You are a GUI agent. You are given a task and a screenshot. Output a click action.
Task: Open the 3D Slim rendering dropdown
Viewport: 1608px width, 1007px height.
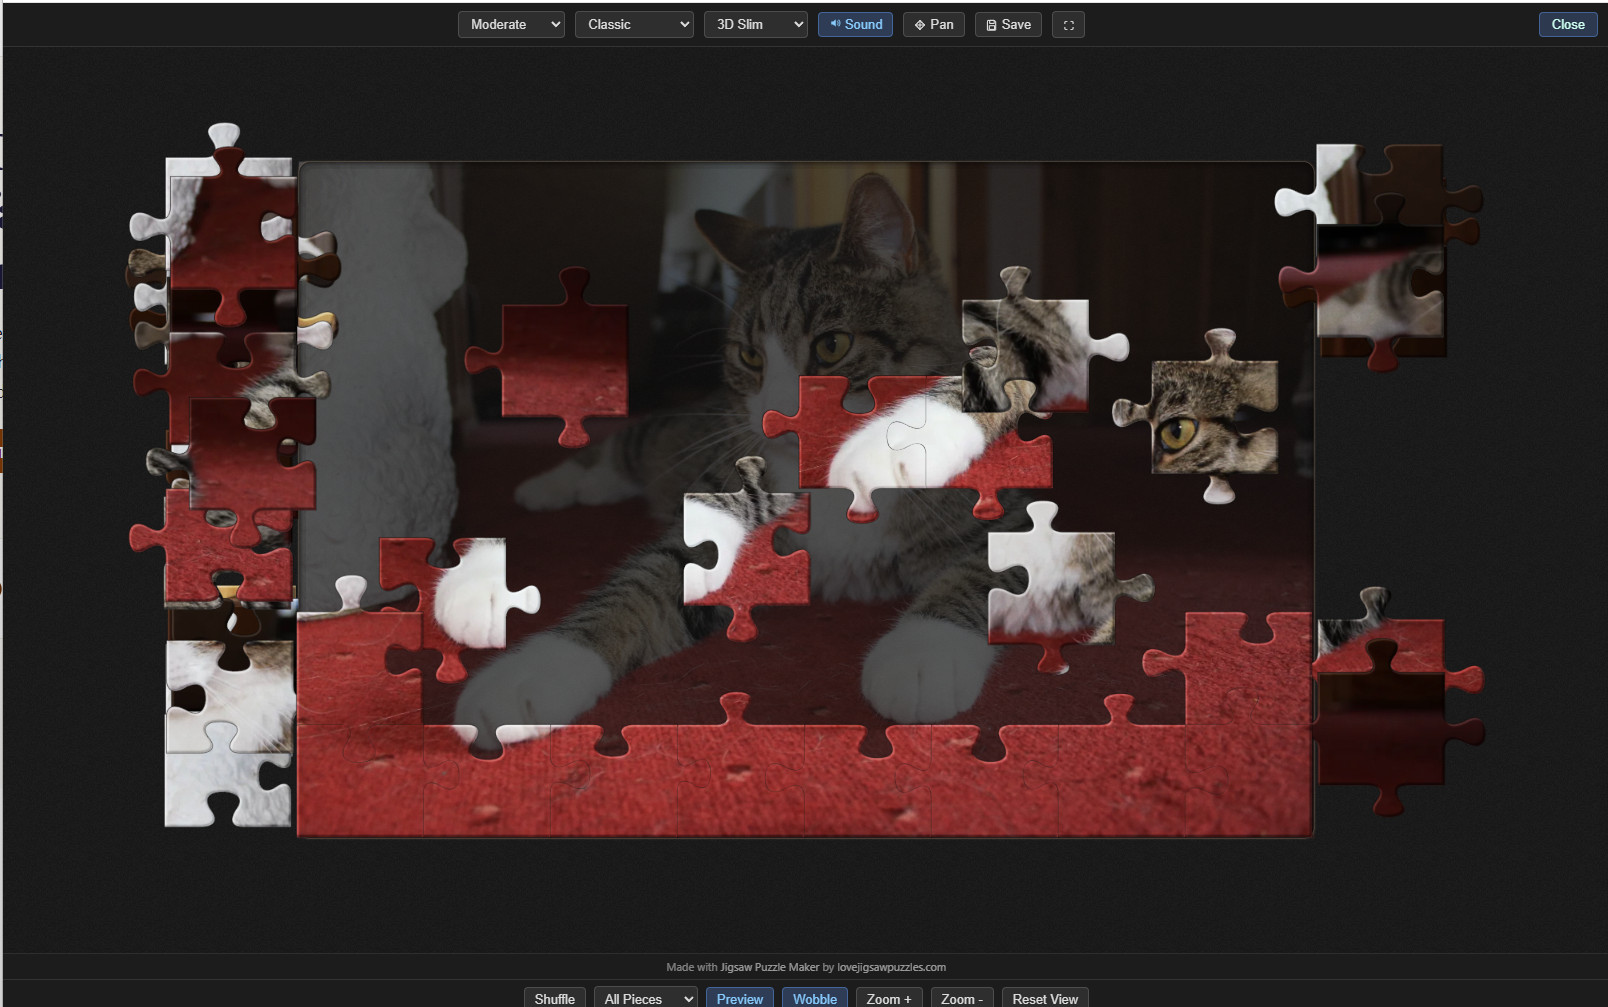(x=755, y=24)
